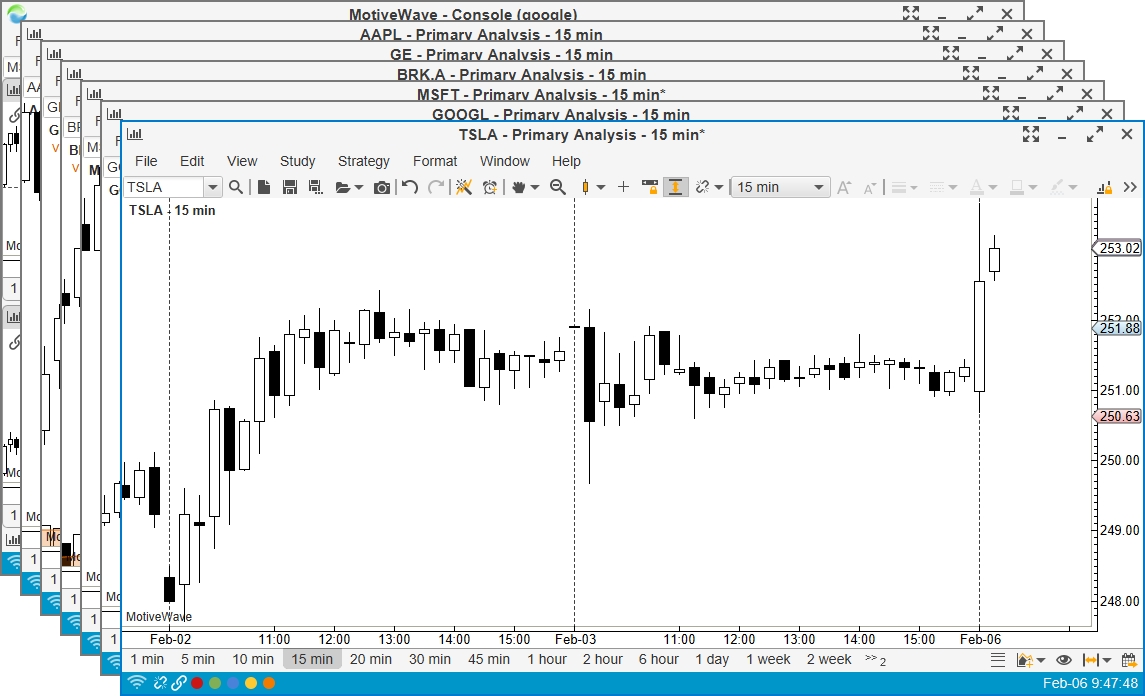Switch bar size to 5 min
1145x696 pixels.
click(198, 659)
